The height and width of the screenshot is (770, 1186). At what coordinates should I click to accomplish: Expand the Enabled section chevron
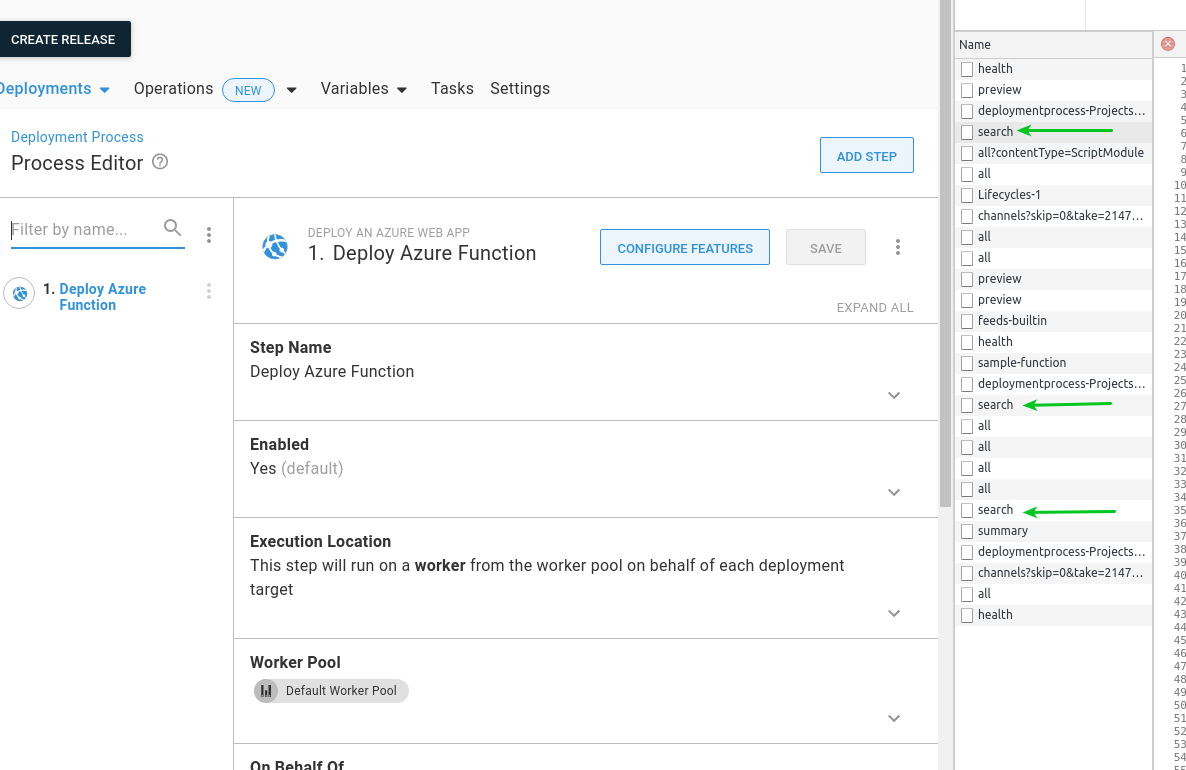[894, 492]
